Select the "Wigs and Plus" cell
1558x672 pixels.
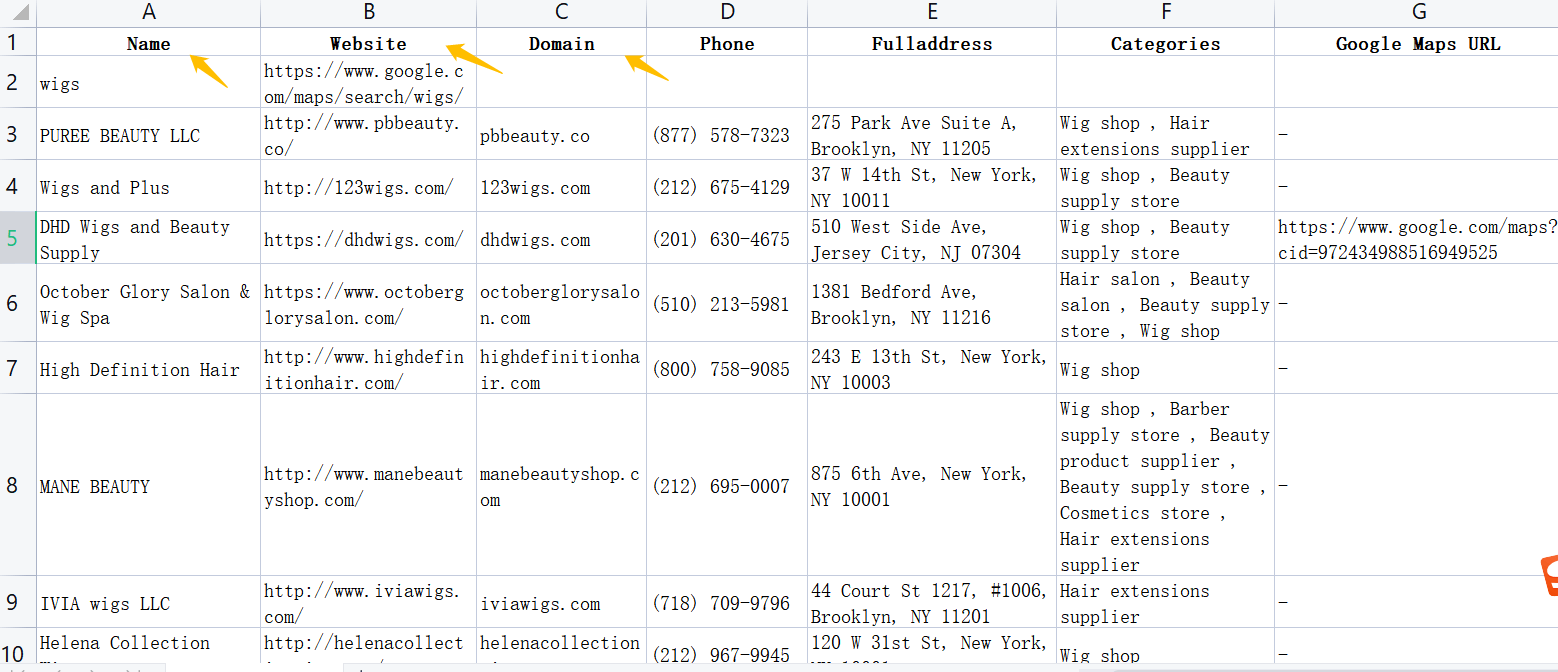point(149,186)
